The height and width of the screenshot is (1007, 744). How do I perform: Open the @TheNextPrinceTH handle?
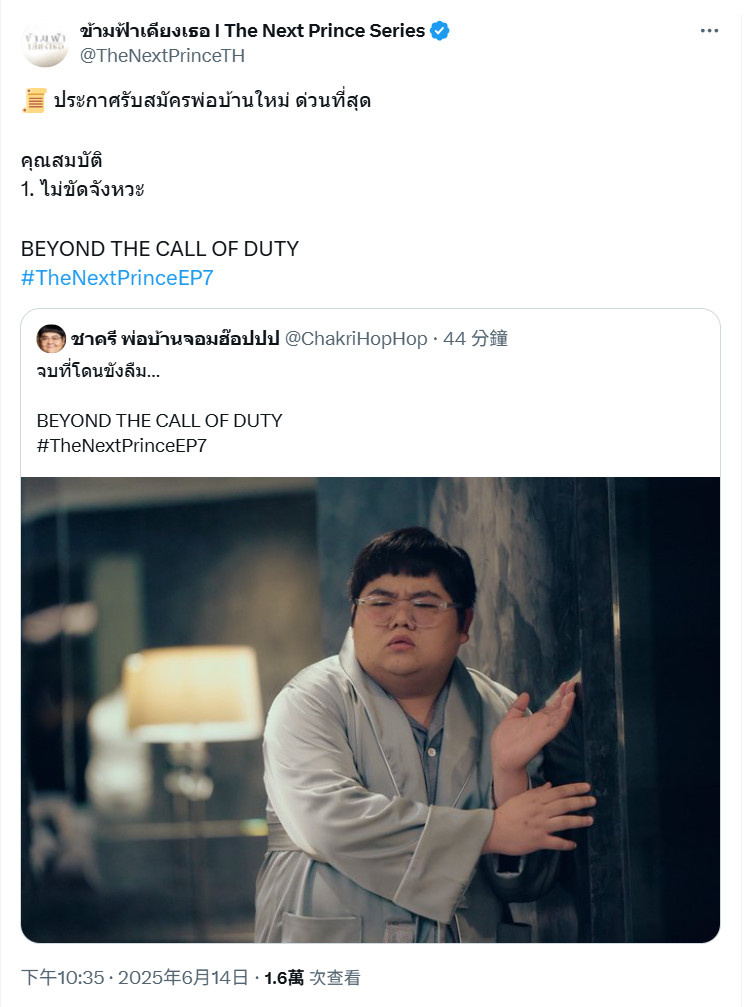162,56
